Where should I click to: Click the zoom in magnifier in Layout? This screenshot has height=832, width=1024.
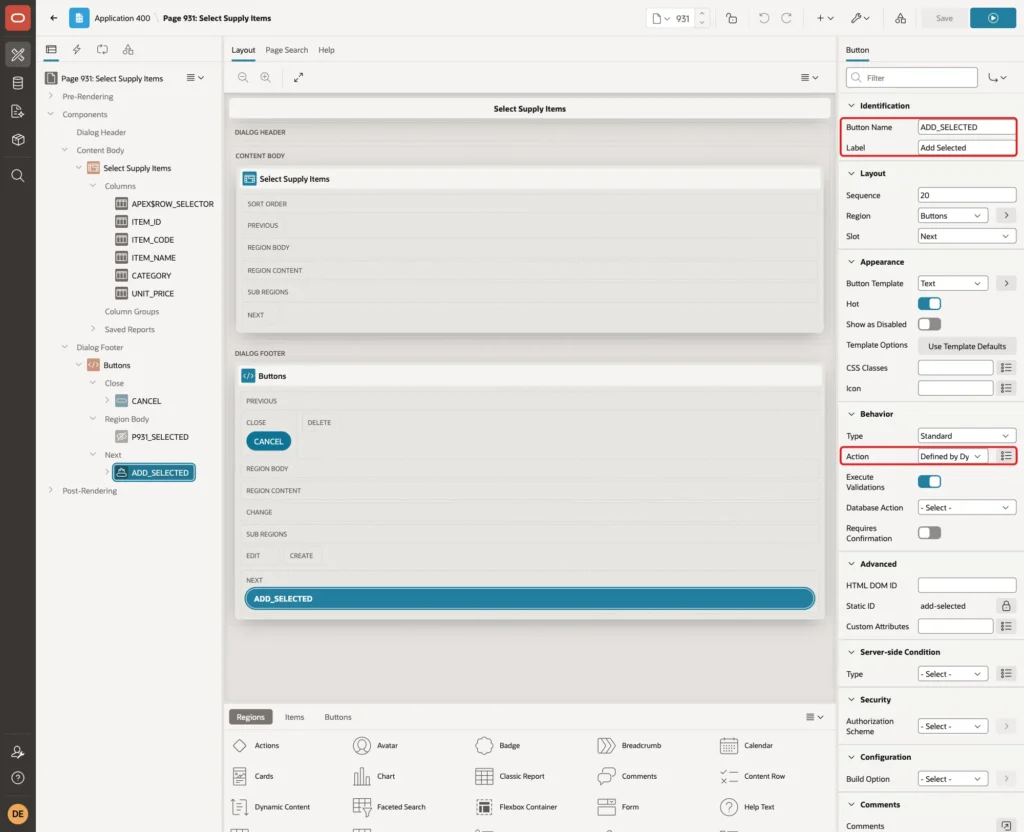click(266, 77)
